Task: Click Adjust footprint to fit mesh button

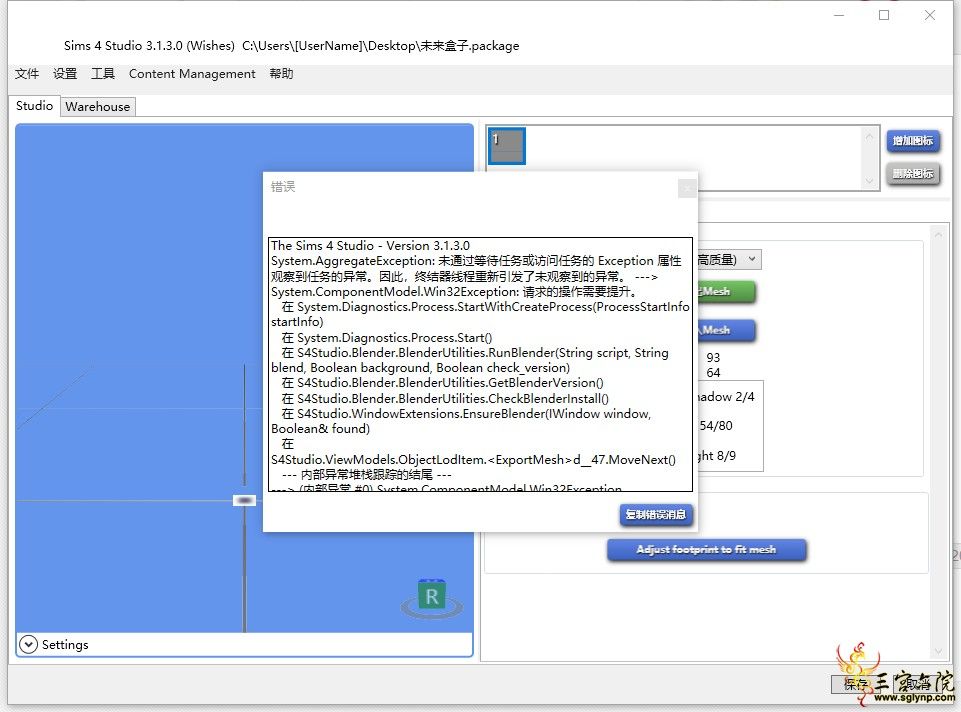Action: click(x=706, y=550)
